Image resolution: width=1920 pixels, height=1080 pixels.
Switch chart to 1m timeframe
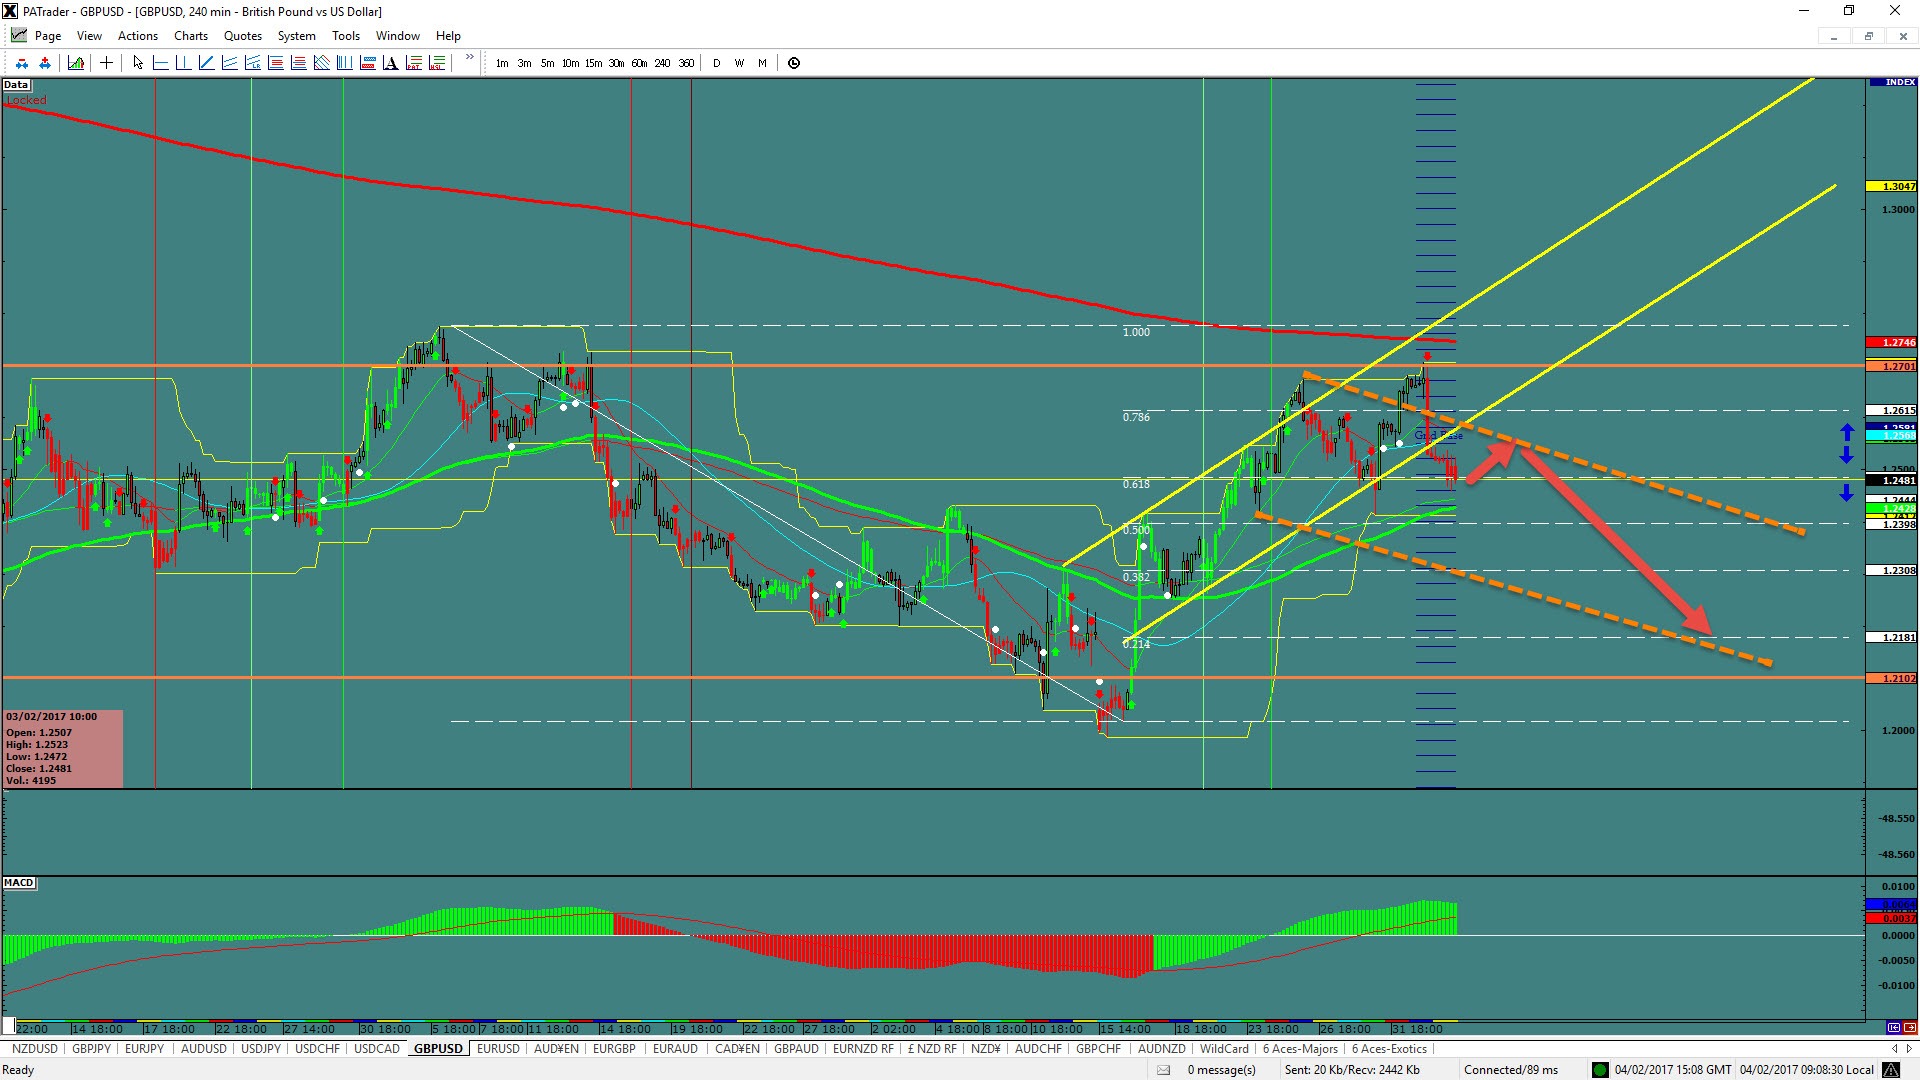[502, 63]
